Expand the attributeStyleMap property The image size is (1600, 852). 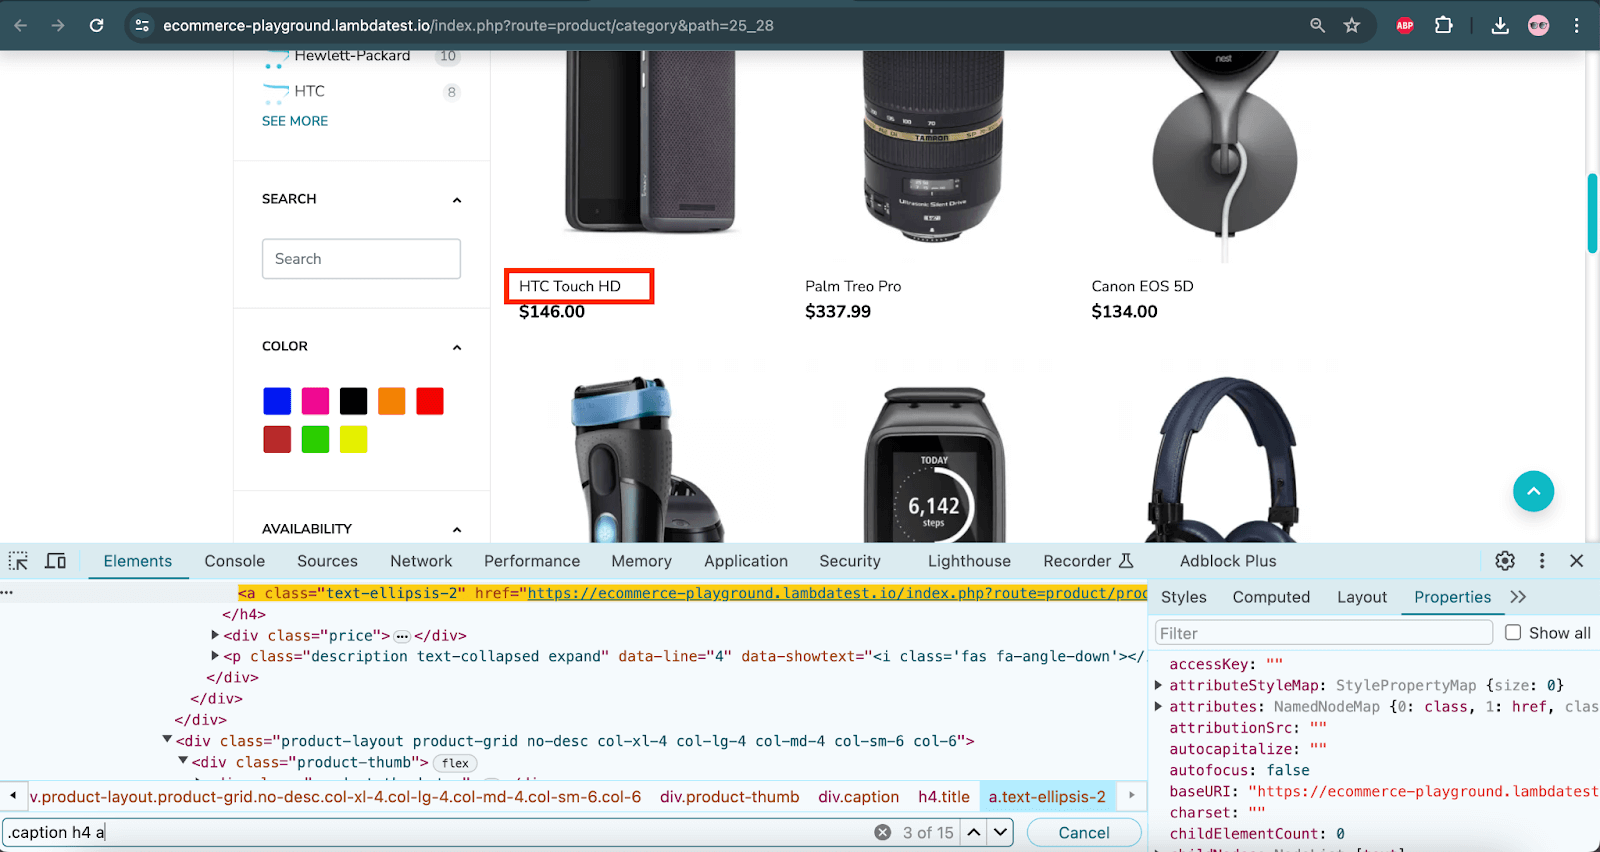coord(1158,685)
